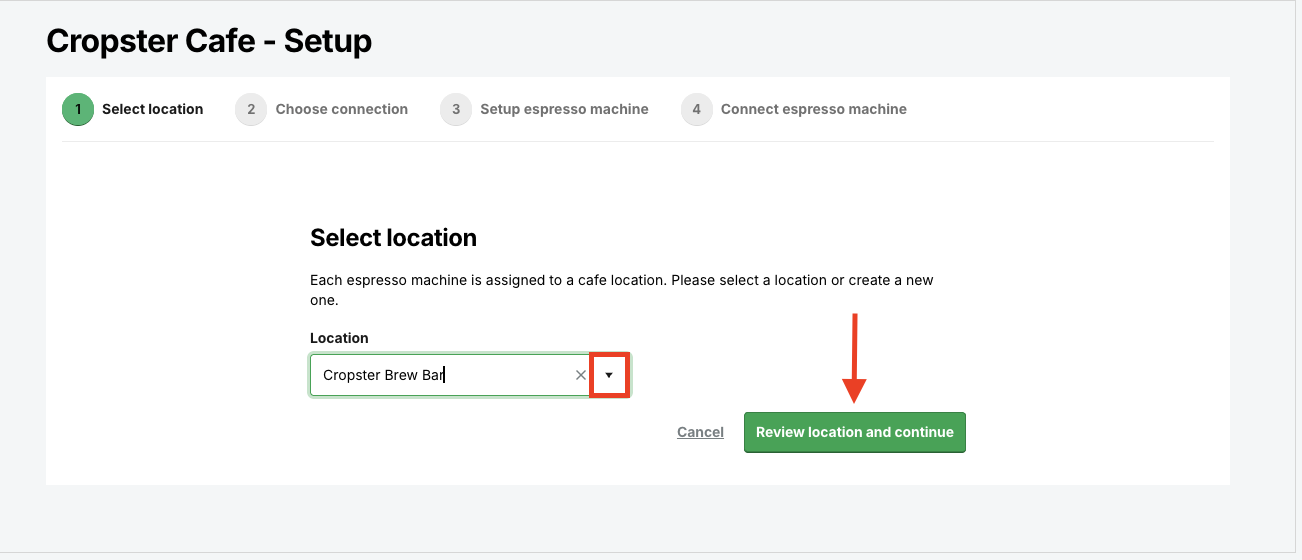Click the green step 1 circle
Screen dimensions: 1302x560
(x=78, y=109)
